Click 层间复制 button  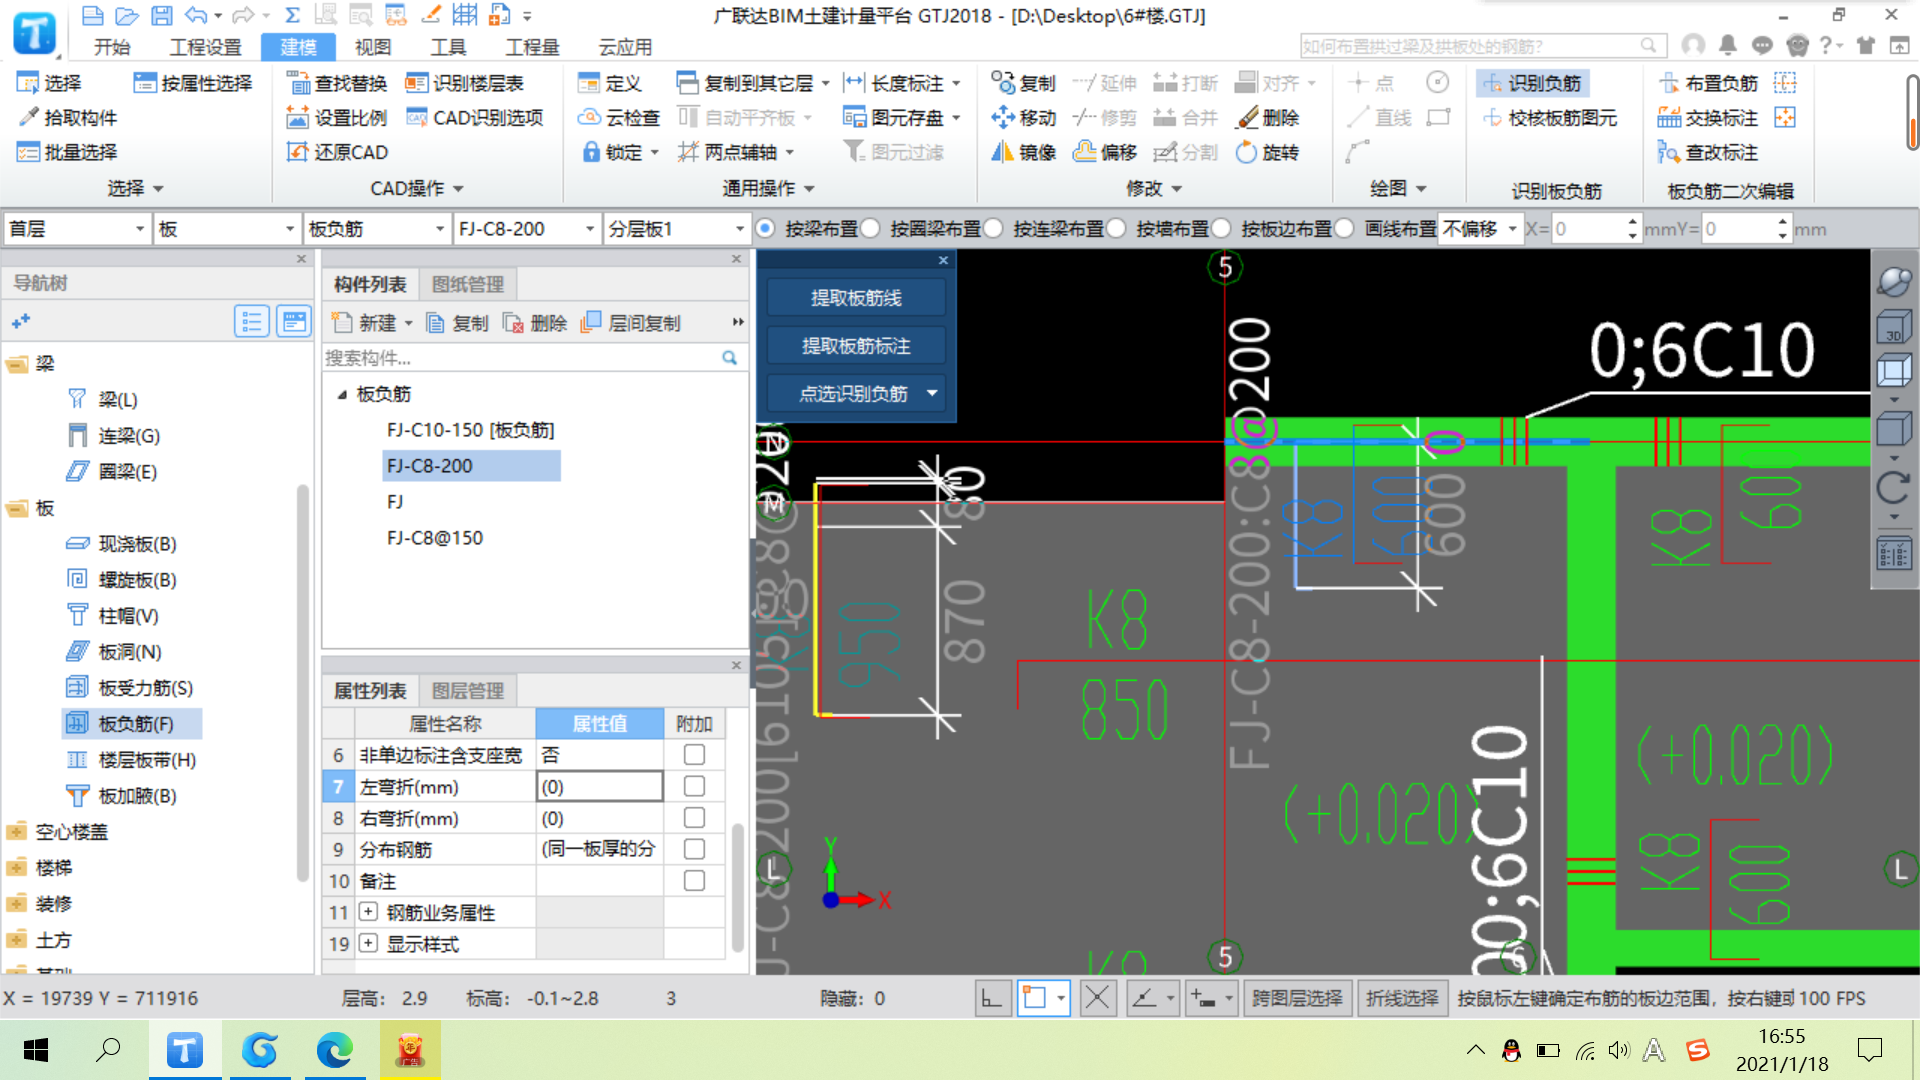click(631, 323)
